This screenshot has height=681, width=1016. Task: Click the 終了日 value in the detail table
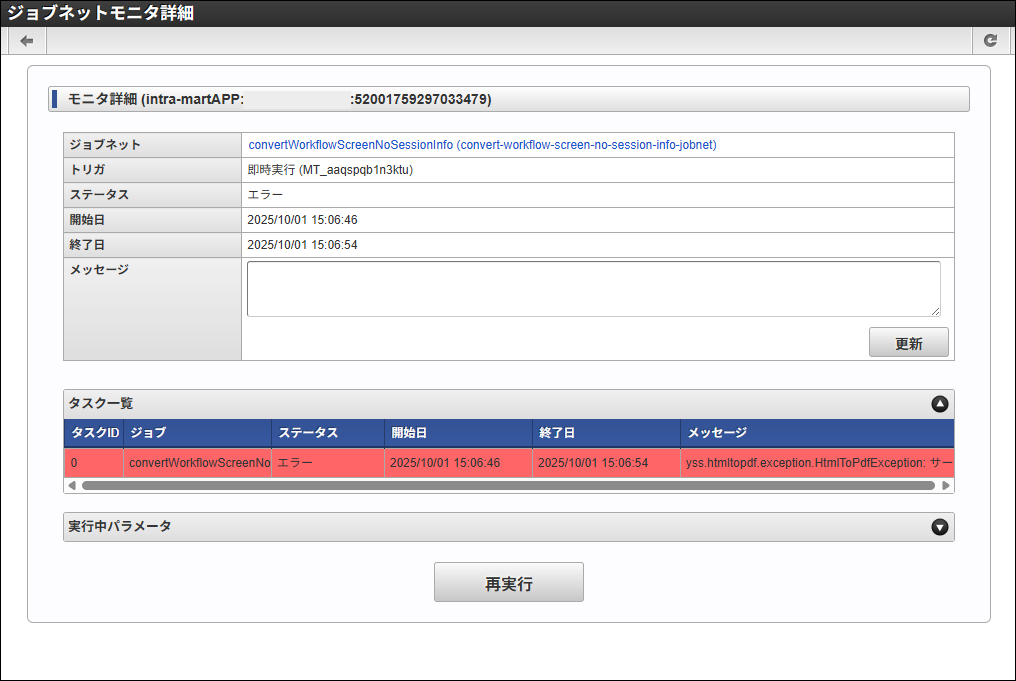302,245
